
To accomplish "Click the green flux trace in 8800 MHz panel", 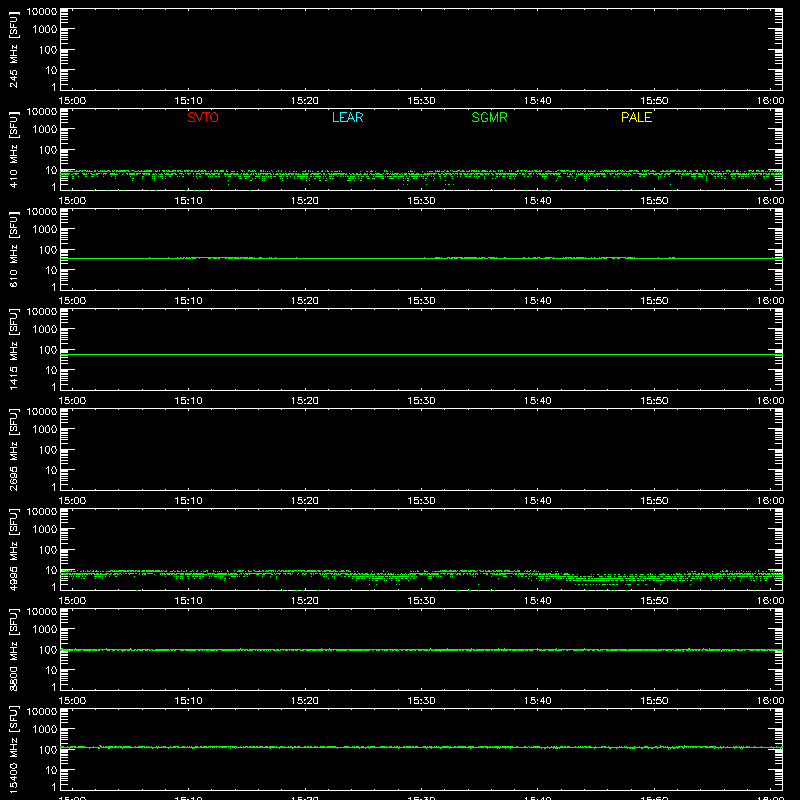I will click(421, 650).
